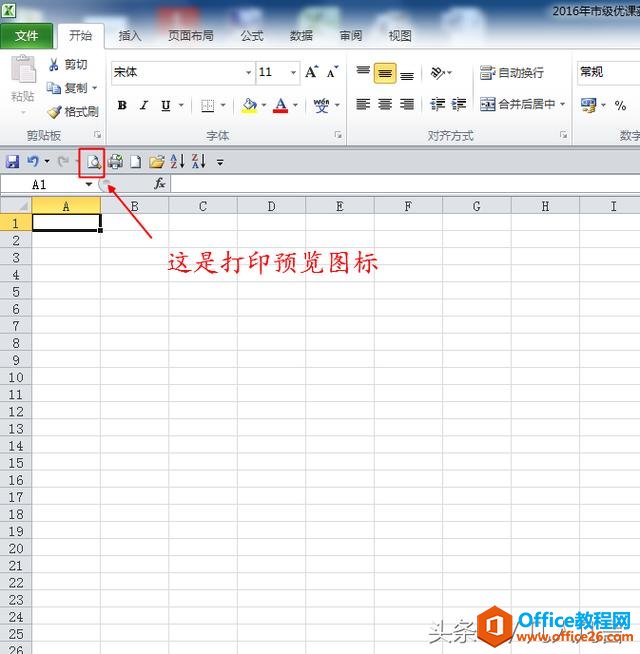The height and width of the screenshot is (654, 640).
Task: Click the Cut (剪切) scissors icon
Action: click(54, 65)
